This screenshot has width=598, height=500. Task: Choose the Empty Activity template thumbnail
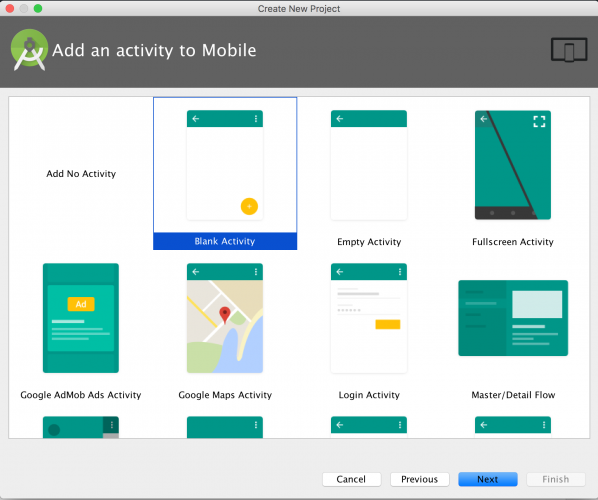pyautogui.click(x=369, y=165)
